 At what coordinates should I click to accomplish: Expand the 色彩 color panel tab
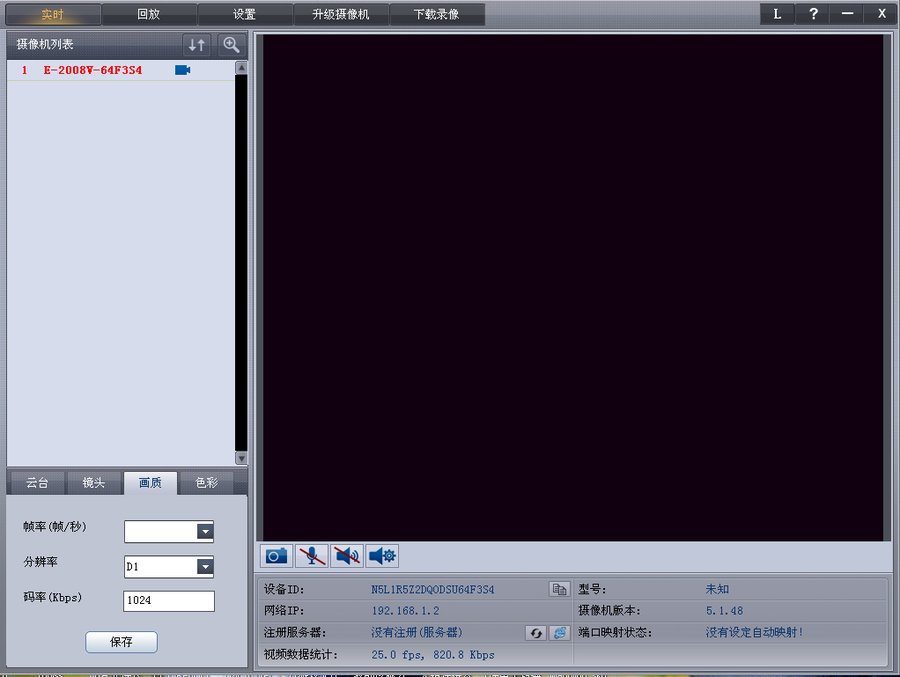pyautogui.click(x=206, y=483)
